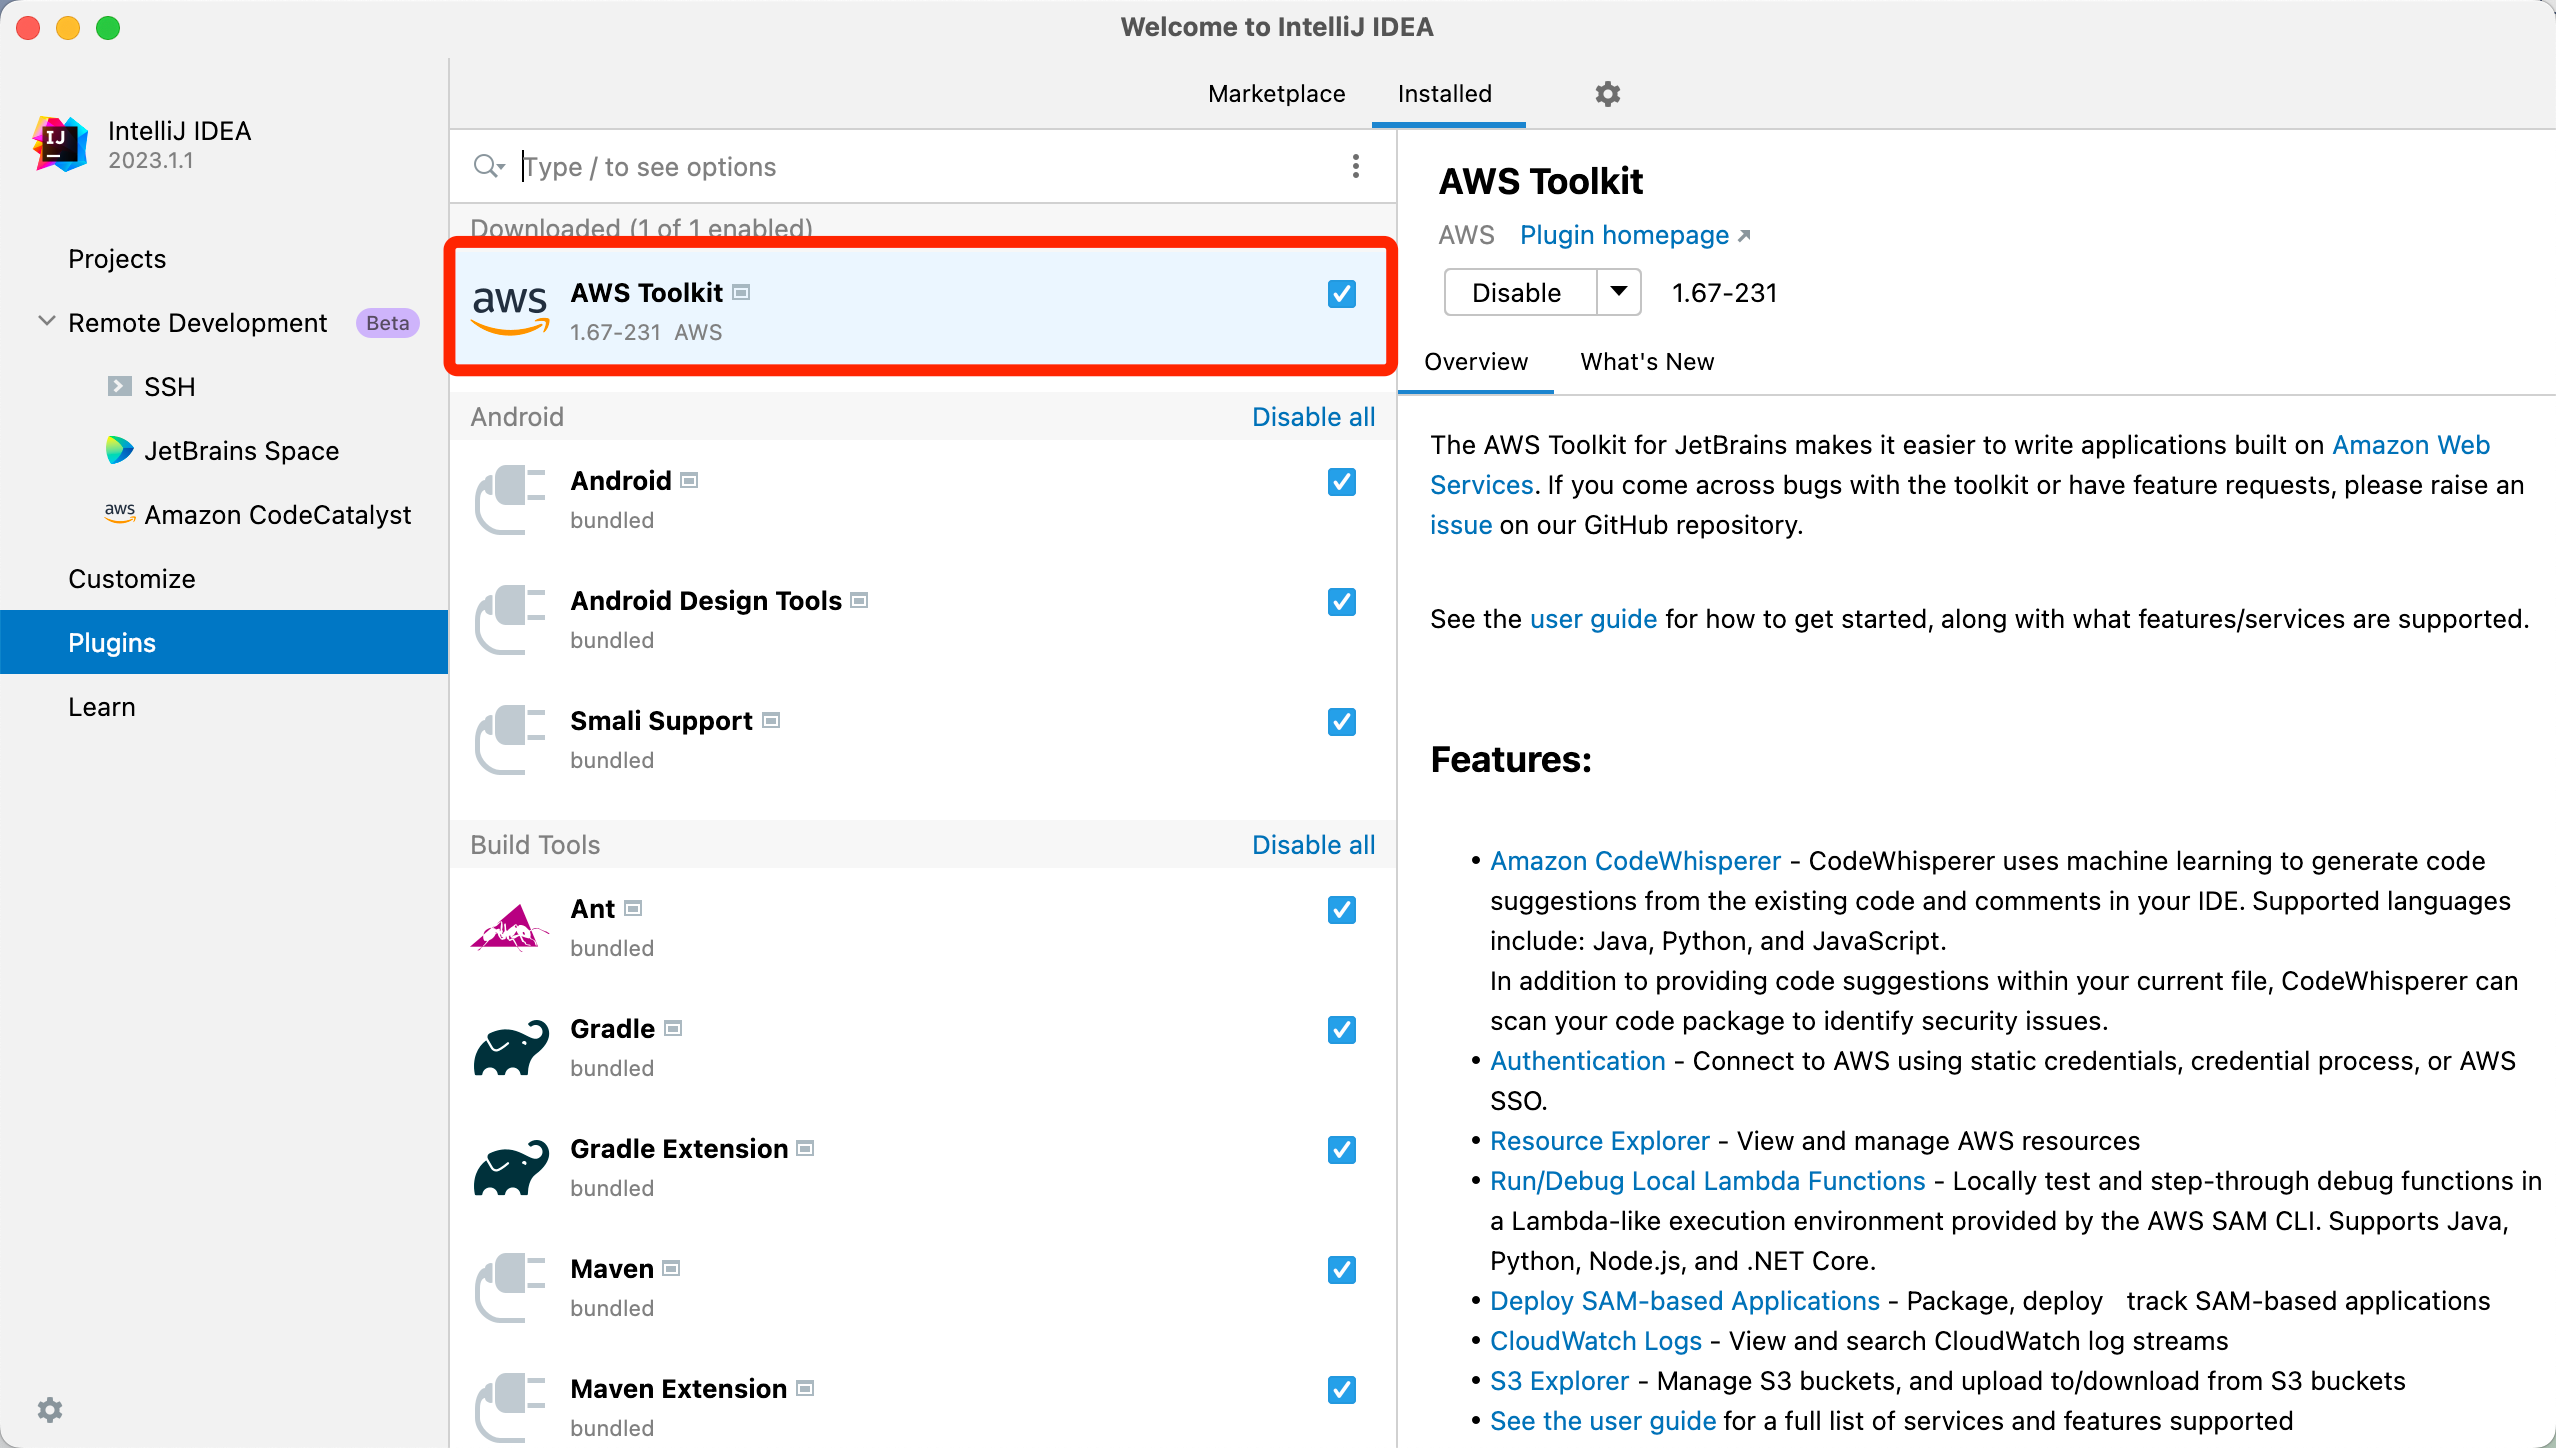Go to Projects in the sidebar
Viewport: 2556px width, 1448px height.
(x=117, y=259)
